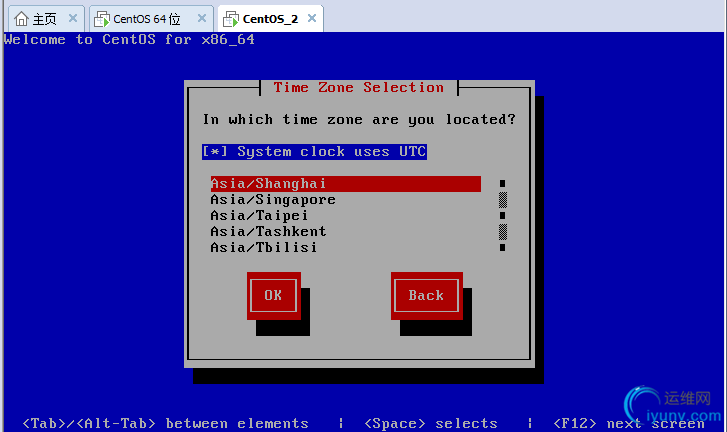The width and height of the screenshot is (727, 432).
Task: Click the <Tab>/<Alt-Tab> between elements hint
Action: pyautogui.click(x=165, y=423)
